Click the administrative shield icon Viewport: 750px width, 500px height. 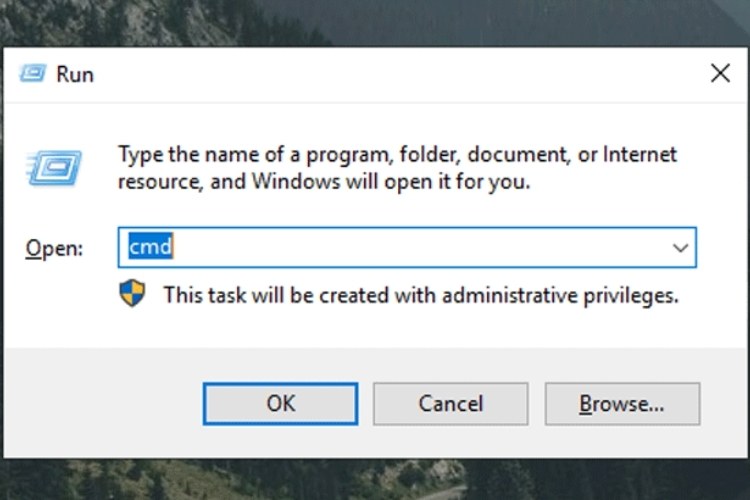point(132,293)
